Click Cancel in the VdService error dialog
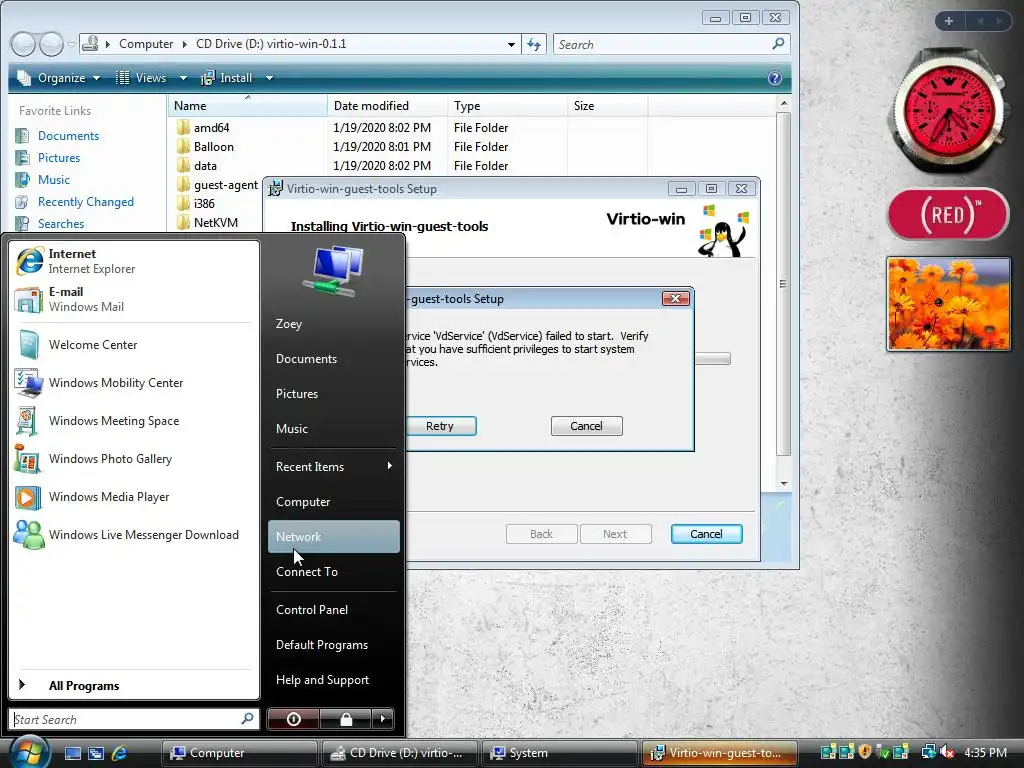Screen dimensions: 1024x768 pyautogui.click(x=586, y=426)
